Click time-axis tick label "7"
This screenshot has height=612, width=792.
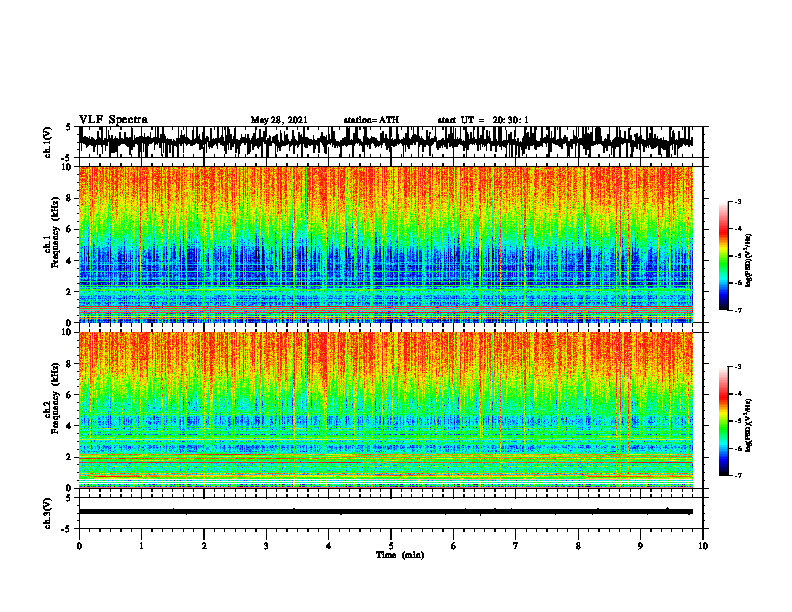[x=516, y=546]
